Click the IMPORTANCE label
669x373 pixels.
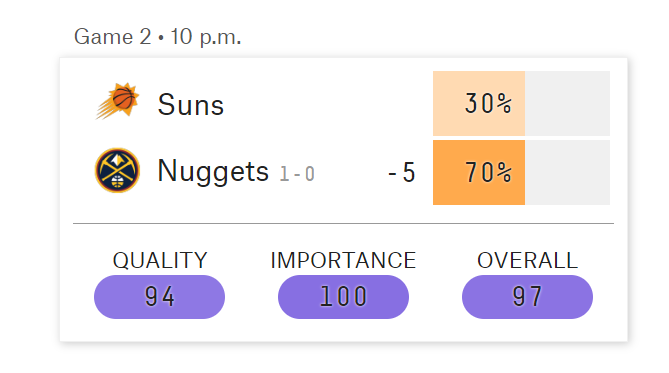pos(343,260)
